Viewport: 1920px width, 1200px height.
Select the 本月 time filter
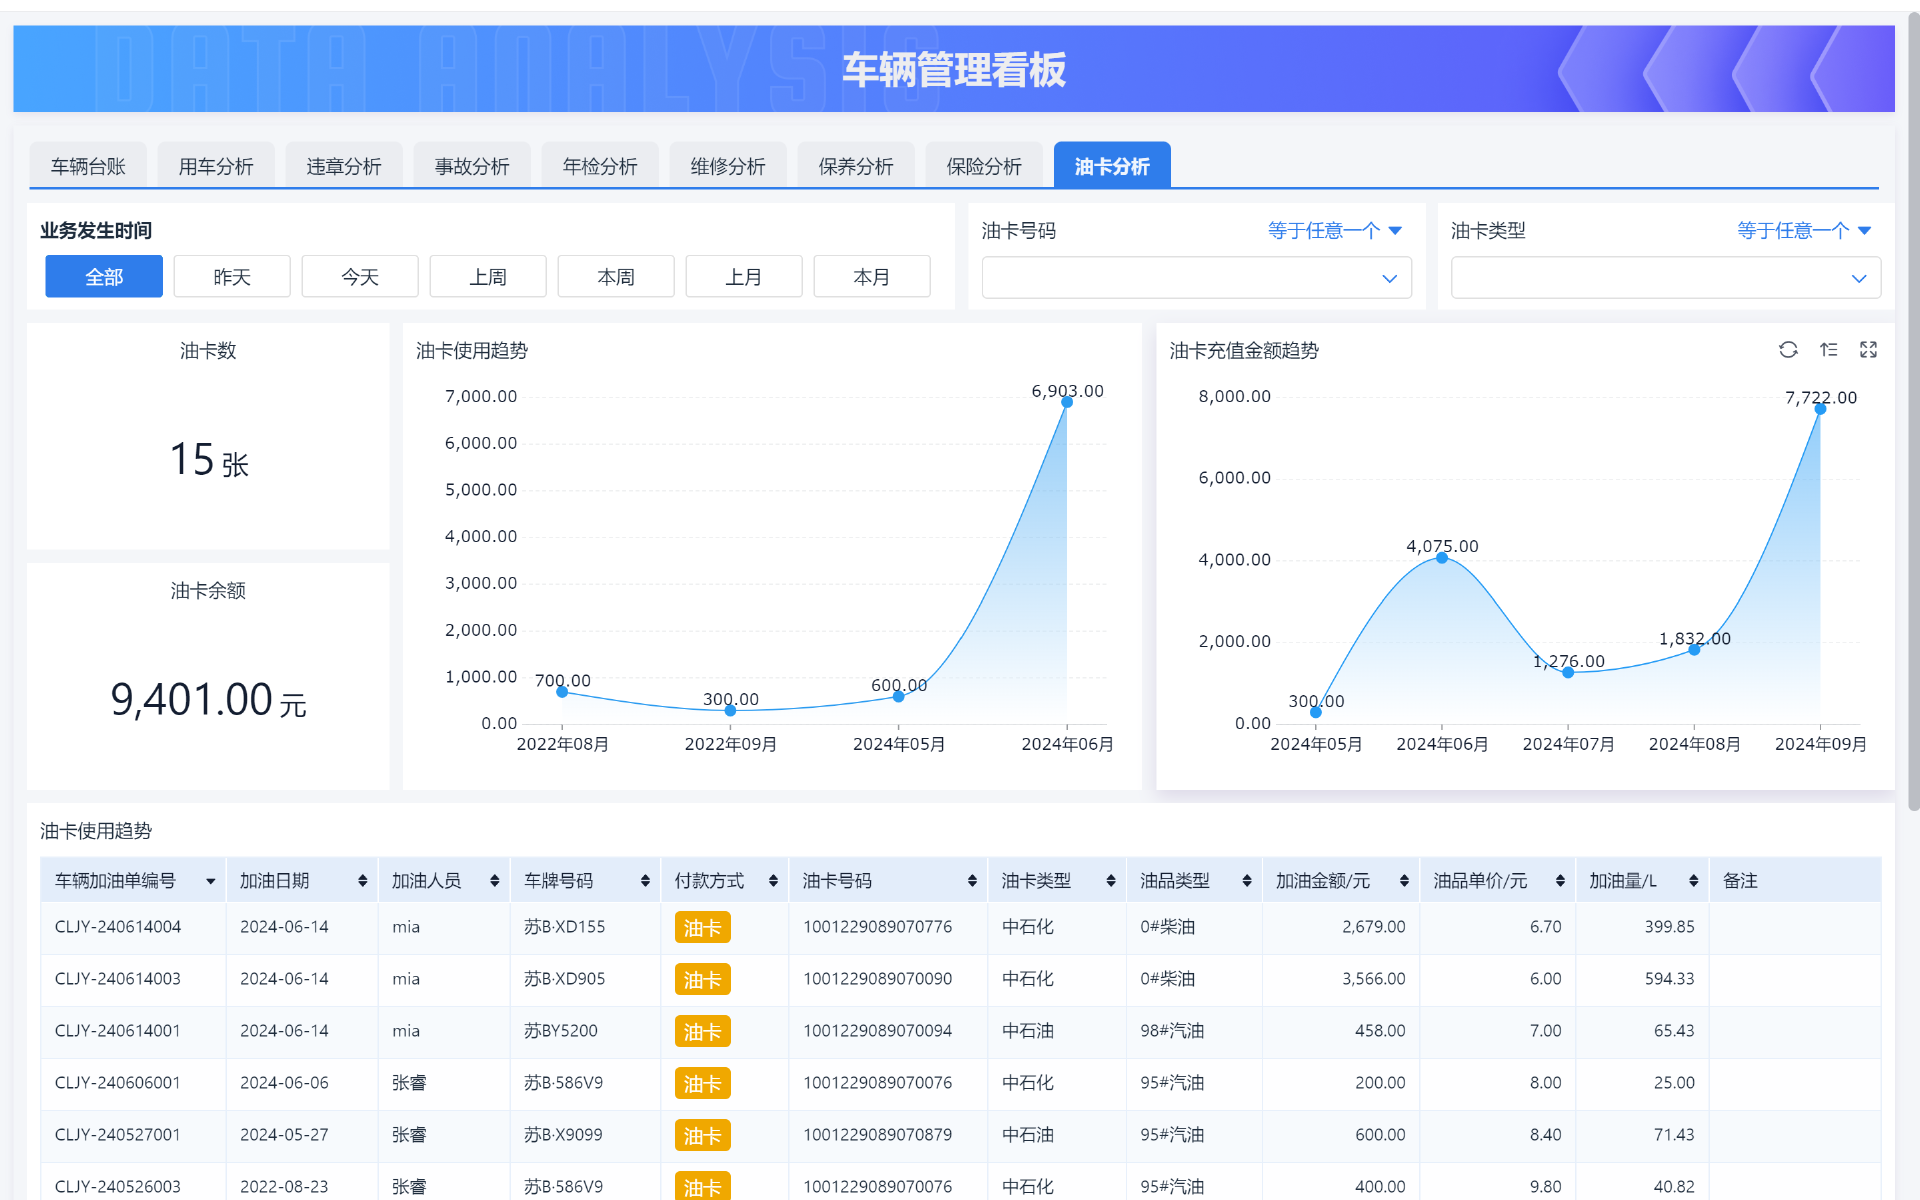point(871,277)
